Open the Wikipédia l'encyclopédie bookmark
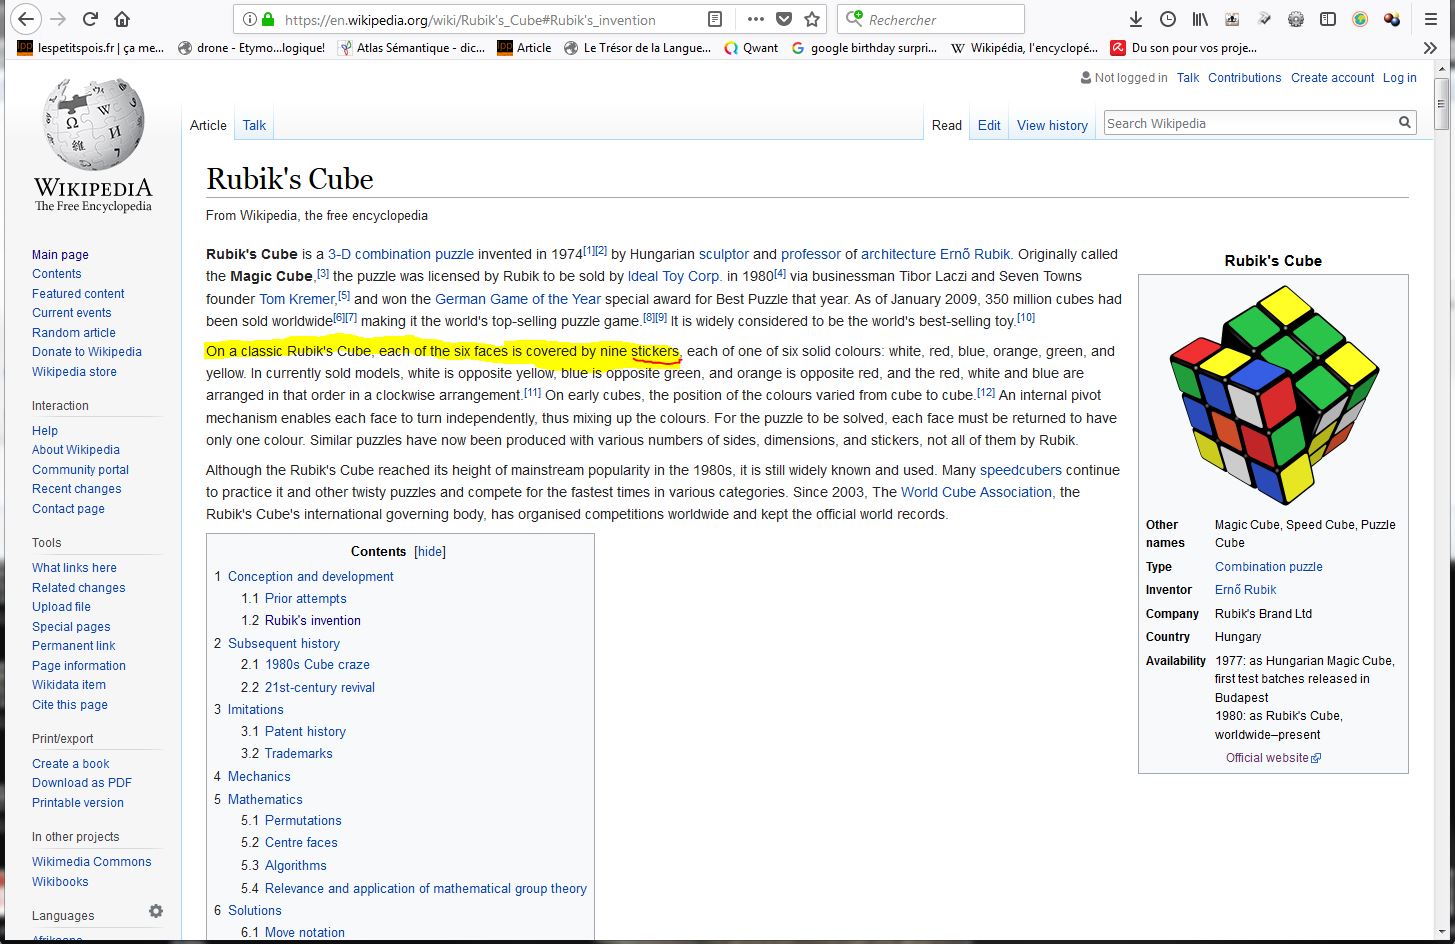 coord(1024,48)
